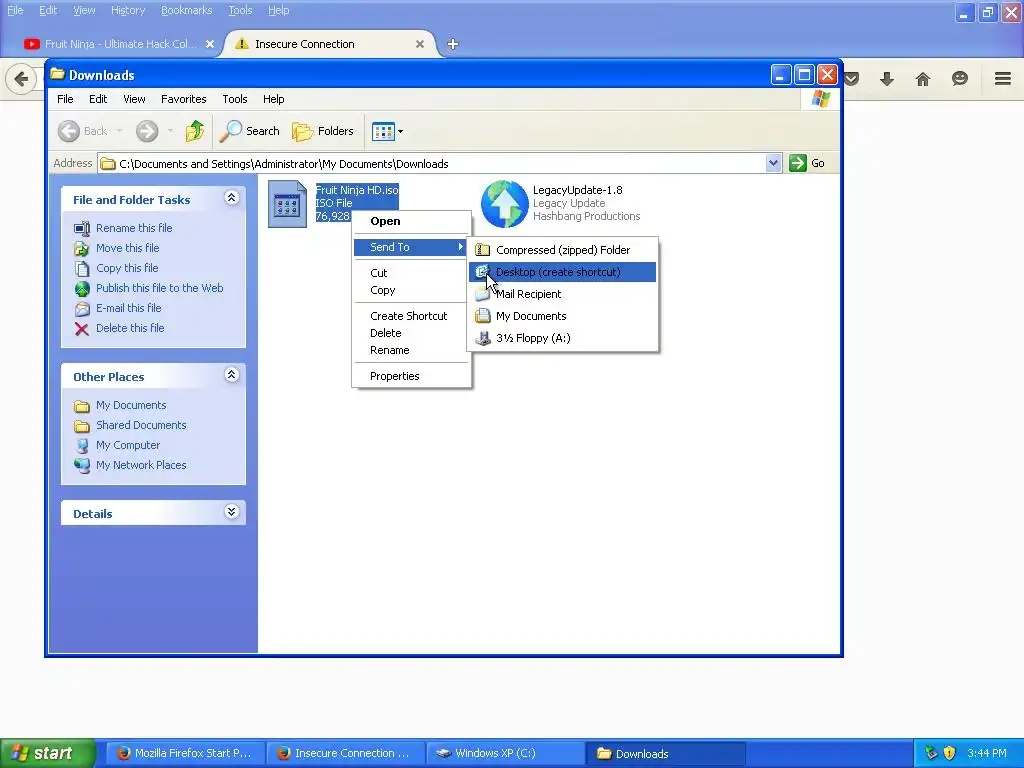Click Move this file link
Image resolution: width=1024 pixels, height=768 pixels.
coord(127,248)
